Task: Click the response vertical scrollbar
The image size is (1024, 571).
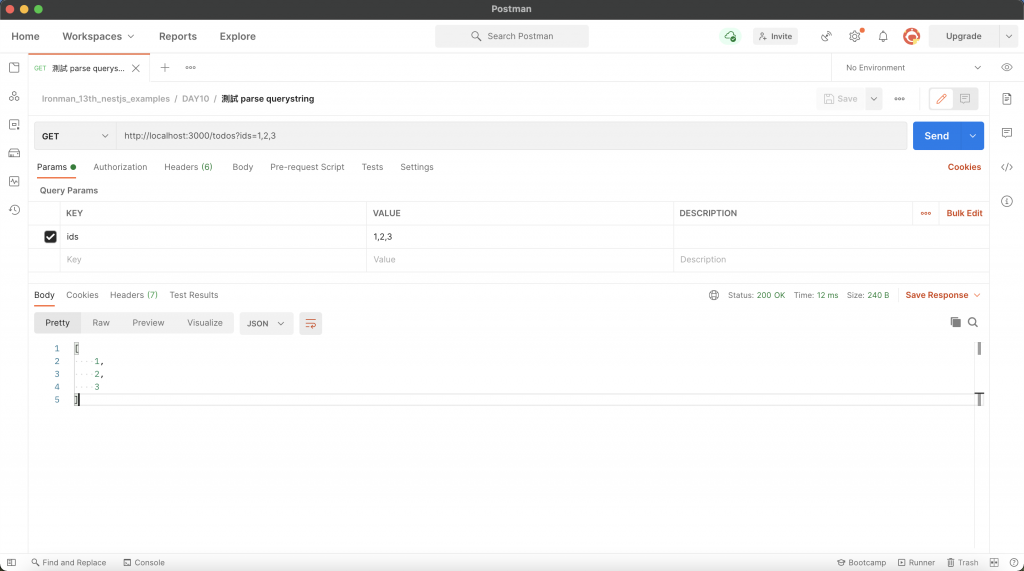Action: [x=978, y=349]
